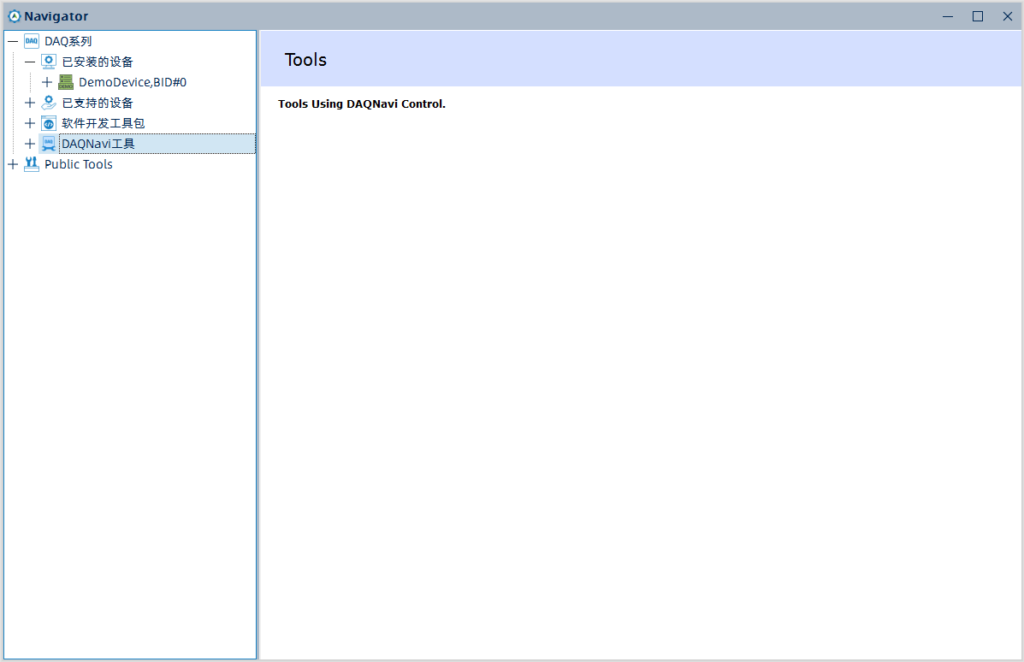Click the 软件开发工具包 SDK icon
This screenshot has height=662, width=1024.
(48, 123)
